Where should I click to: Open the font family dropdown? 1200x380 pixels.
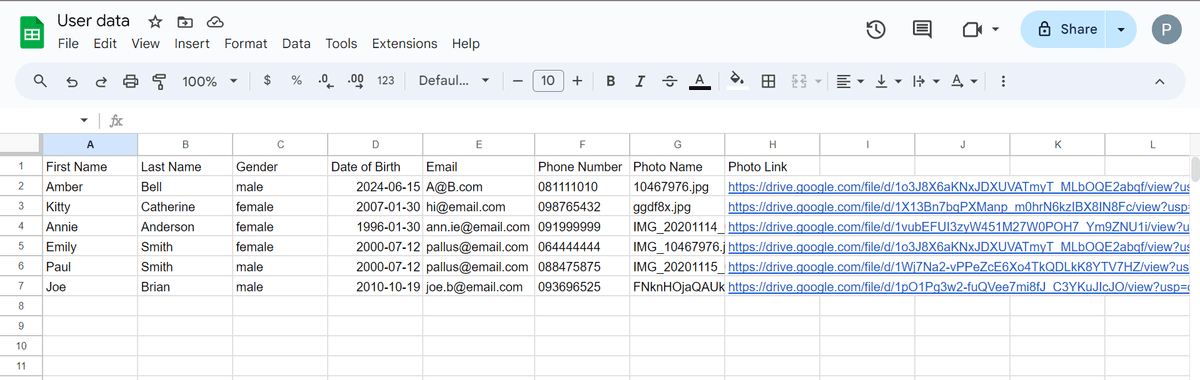454,81
